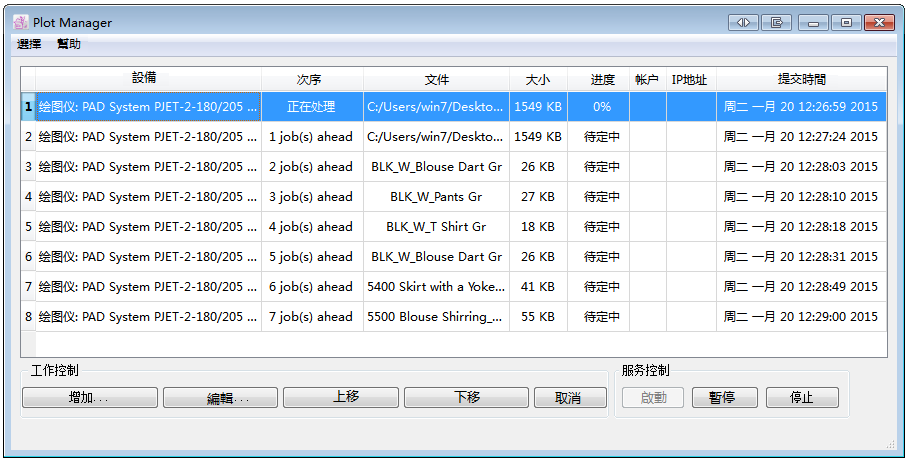Move job up with 上移 button
Screen dimensions: 908x462
(346, 398)
